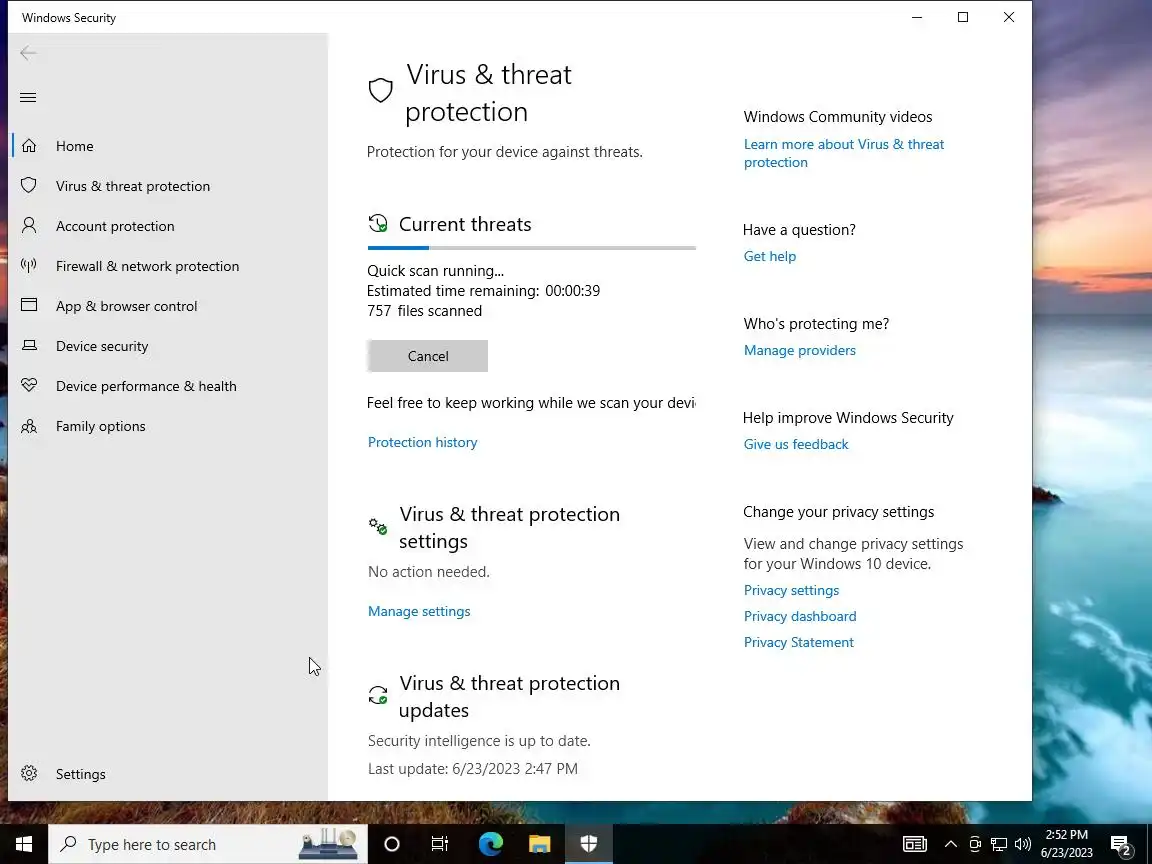Screen dimensions: 1152x864
Task: Click the back arrow in Windows Security
Action: coord(28,53)
